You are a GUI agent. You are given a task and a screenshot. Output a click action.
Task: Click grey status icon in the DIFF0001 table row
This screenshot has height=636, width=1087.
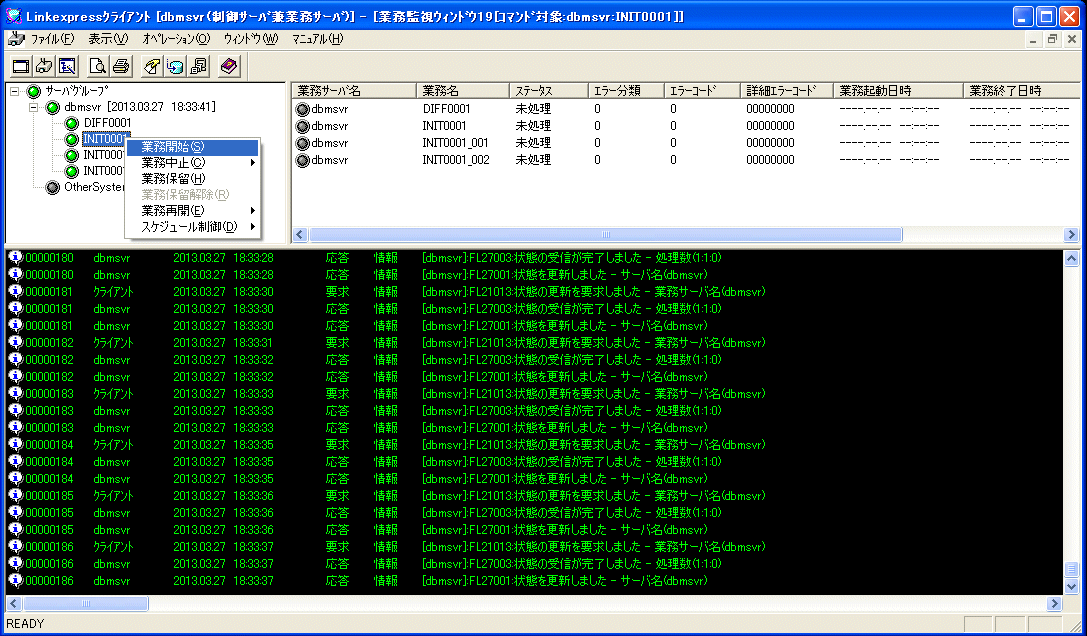tap(302, 109)
